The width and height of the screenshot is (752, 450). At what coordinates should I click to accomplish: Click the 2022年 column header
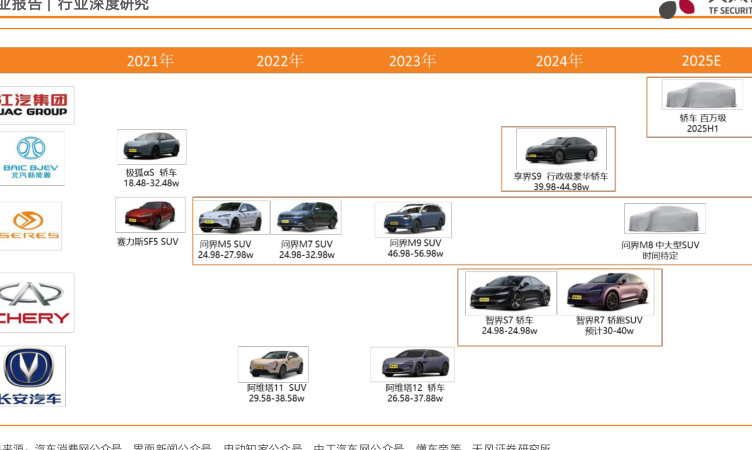[x=280, y=61]
